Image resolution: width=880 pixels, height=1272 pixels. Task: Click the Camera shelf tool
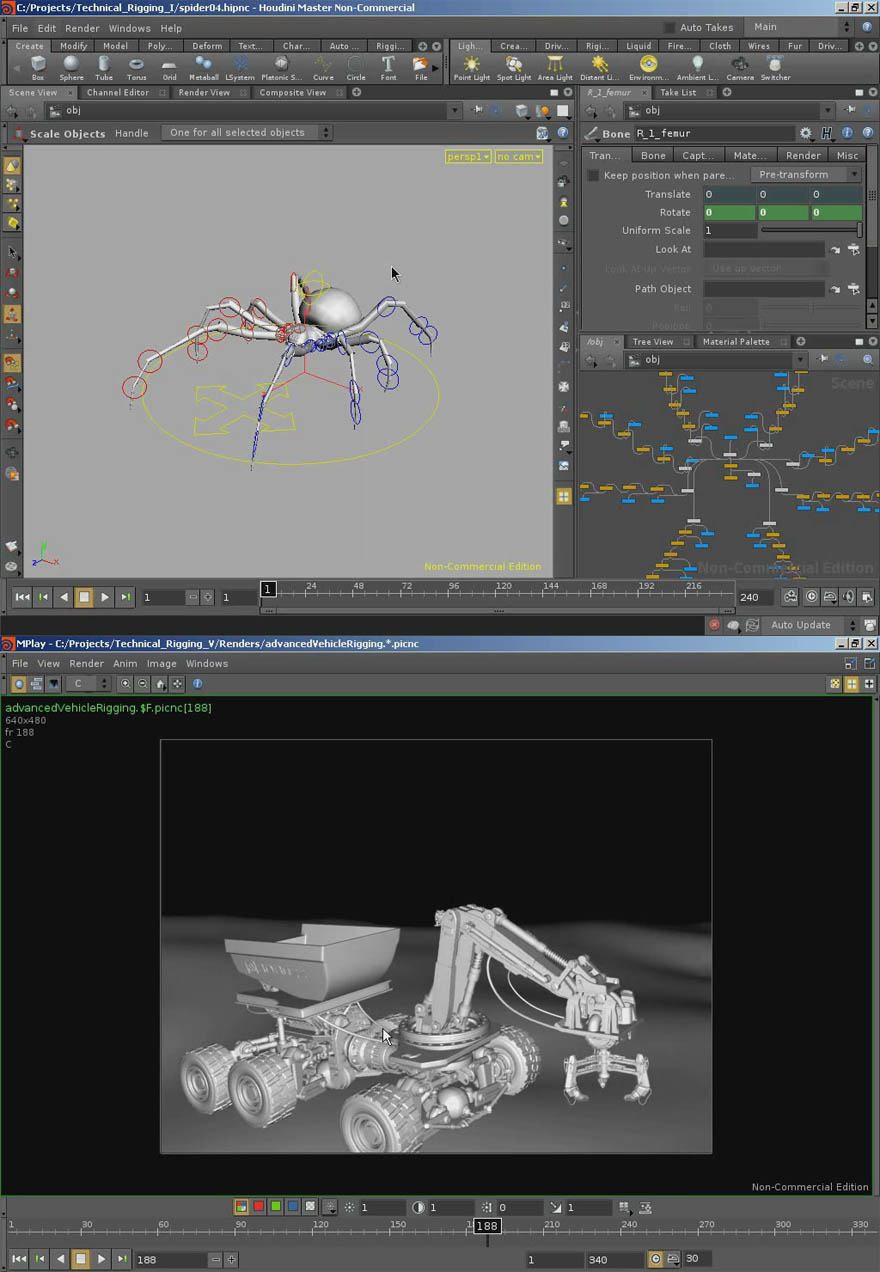(740, 67)
